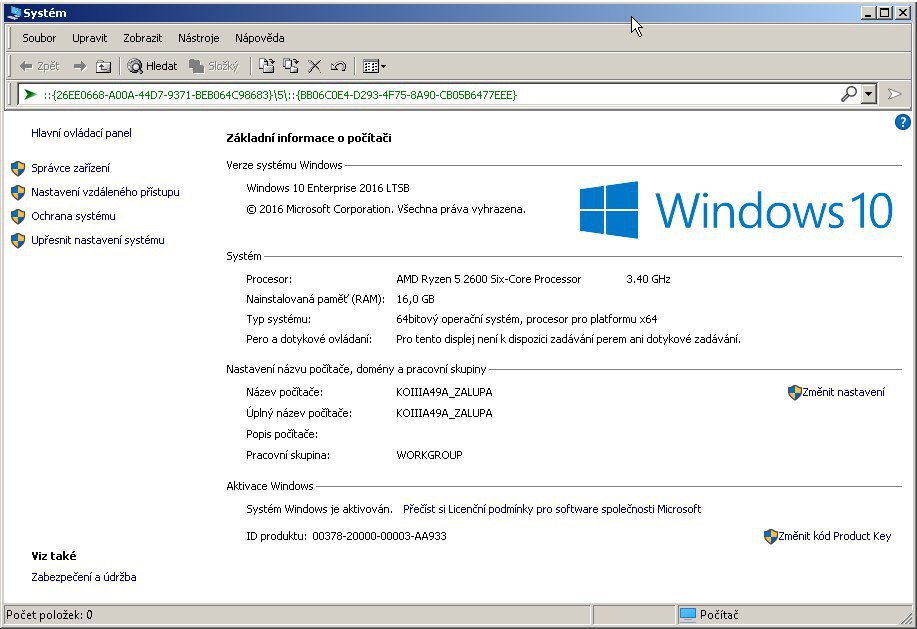Open Upřesnit nastavení systému link
Image resolution: width=917 pixels, height=629 pixels.
[x=98, y=240]
